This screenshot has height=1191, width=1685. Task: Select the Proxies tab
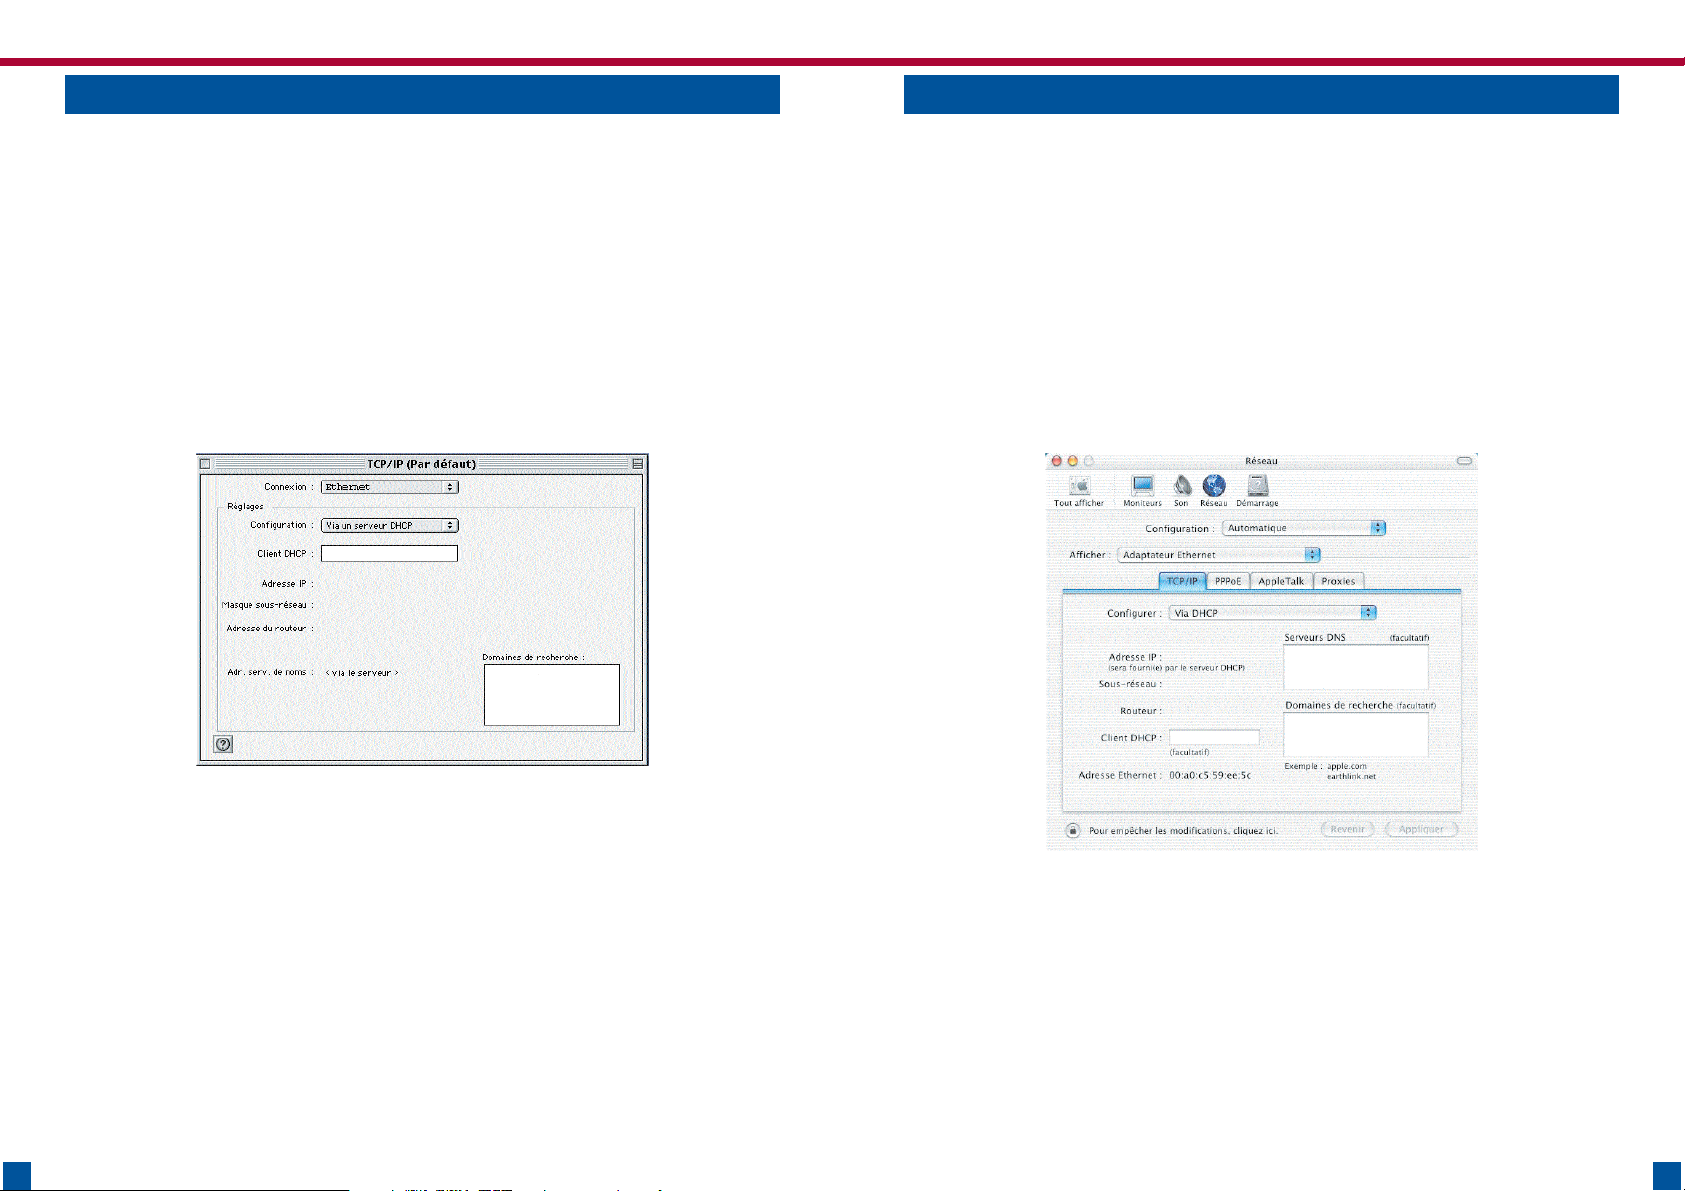click(1338, 581)
